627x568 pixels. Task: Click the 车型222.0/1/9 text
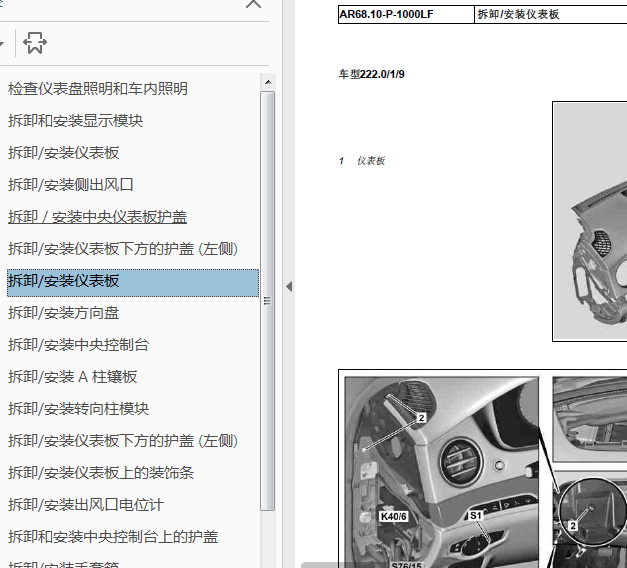[x=371, y=74]
